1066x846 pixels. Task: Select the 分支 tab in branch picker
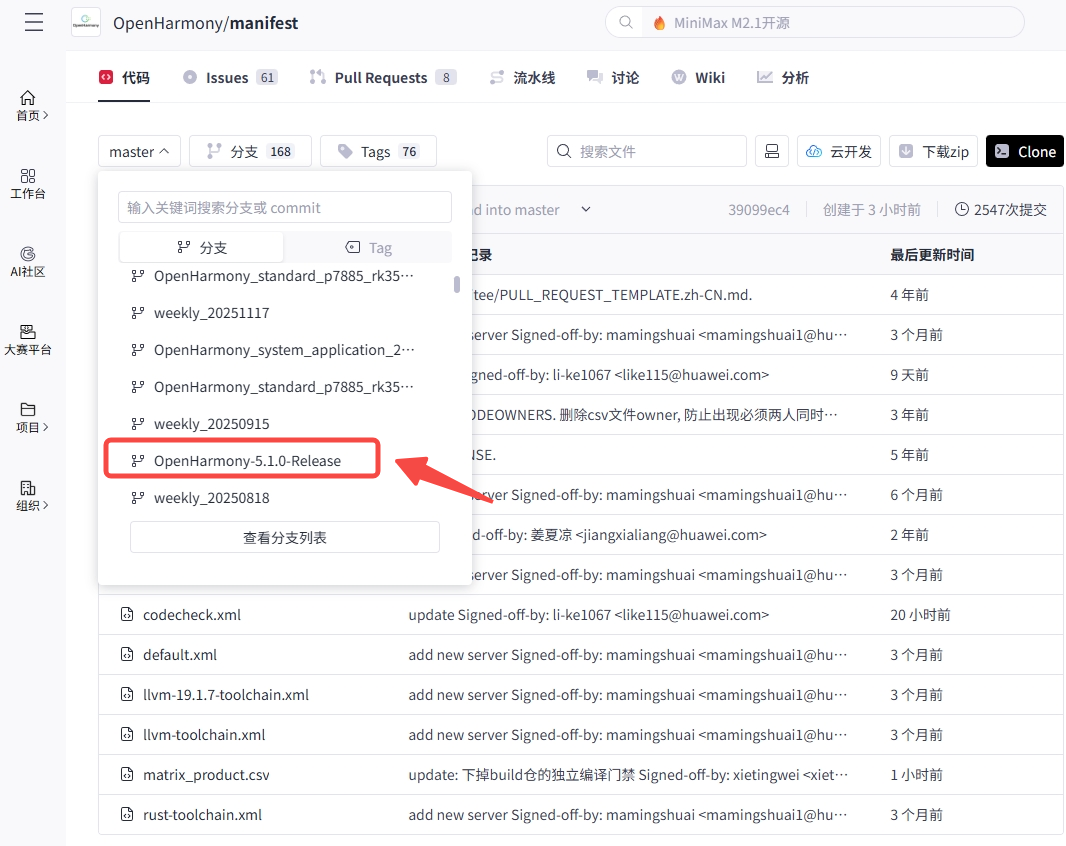click(x=201, y=247)
